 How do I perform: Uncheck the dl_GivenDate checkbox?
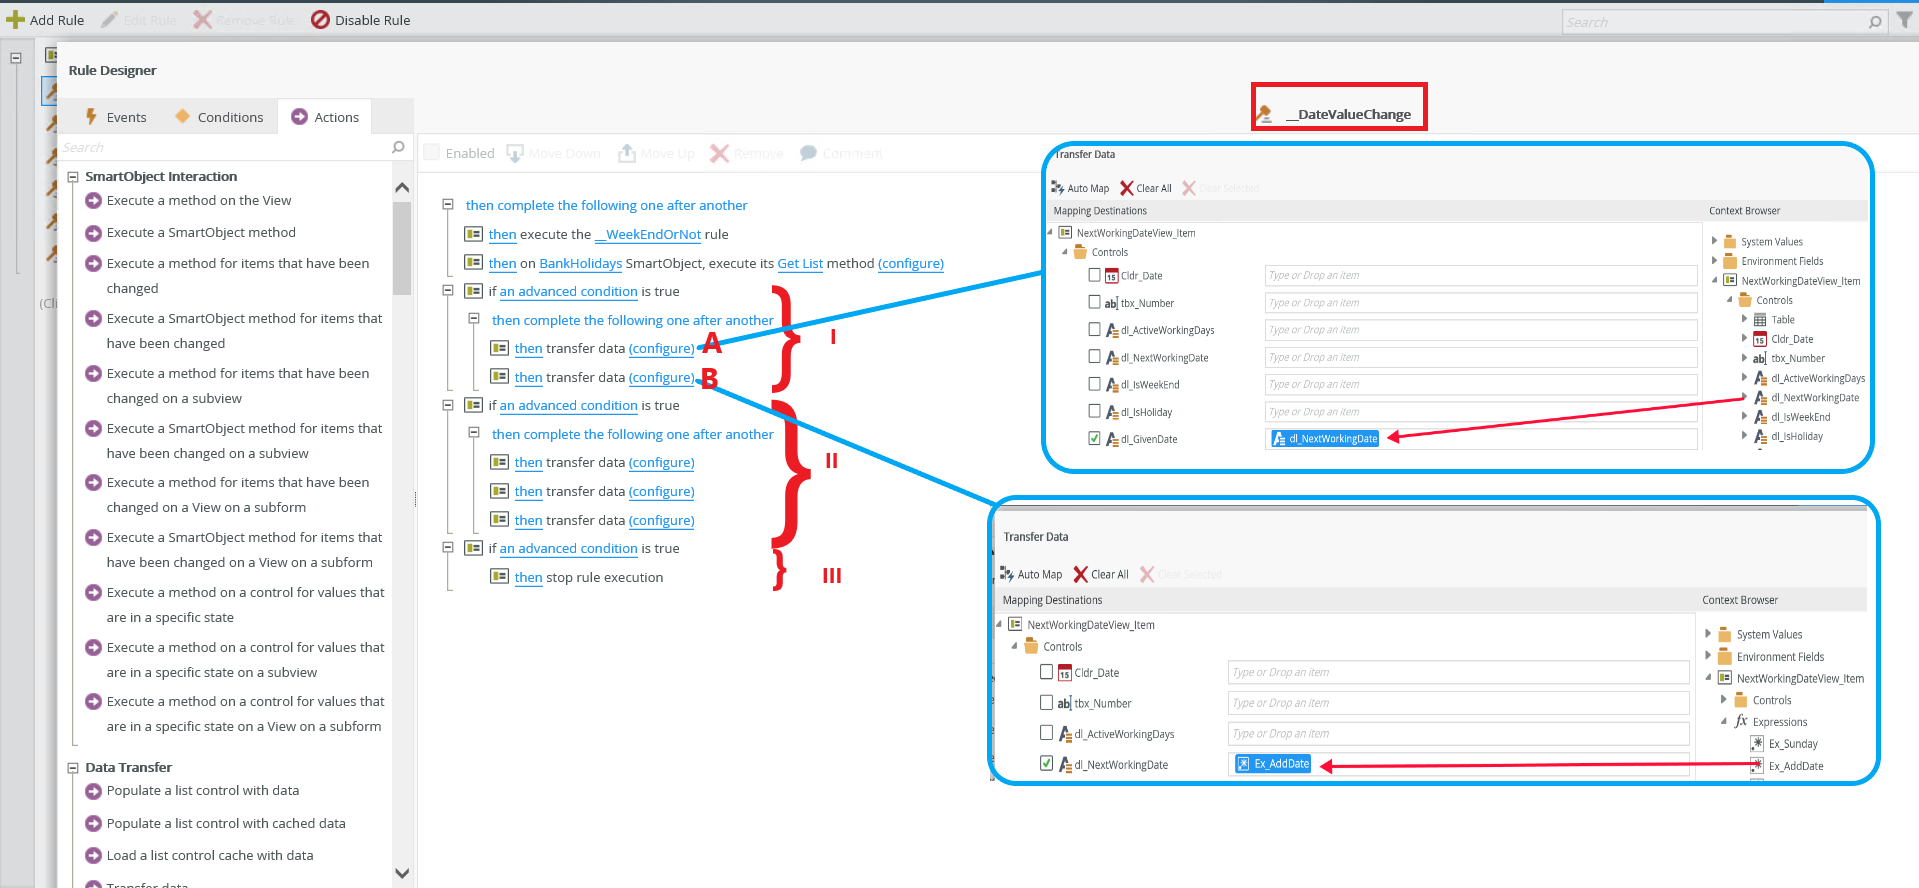click(1094, 438)
